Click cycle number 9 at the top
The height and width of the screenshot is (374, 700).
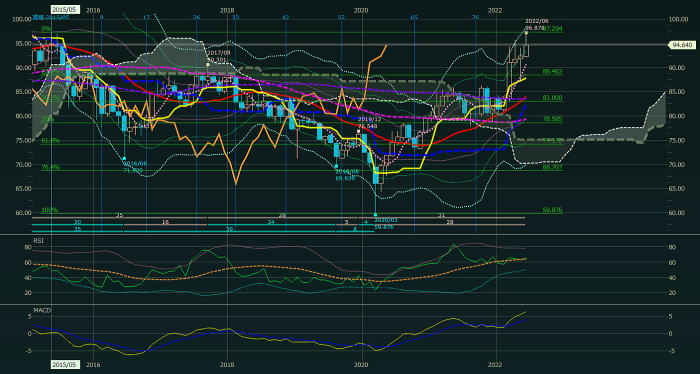coord(101,17)
